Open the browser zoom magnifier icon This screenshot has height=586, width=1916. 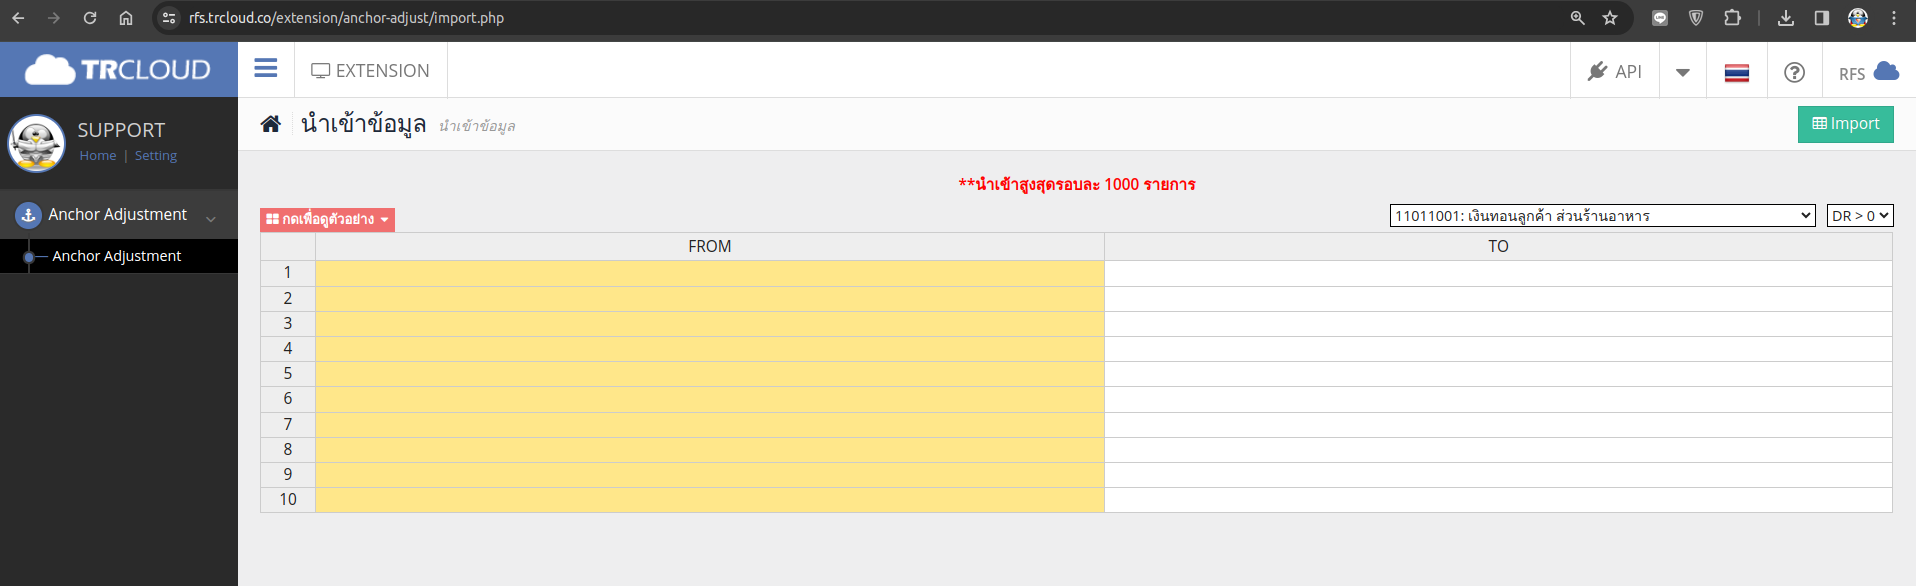[1578, 18]
